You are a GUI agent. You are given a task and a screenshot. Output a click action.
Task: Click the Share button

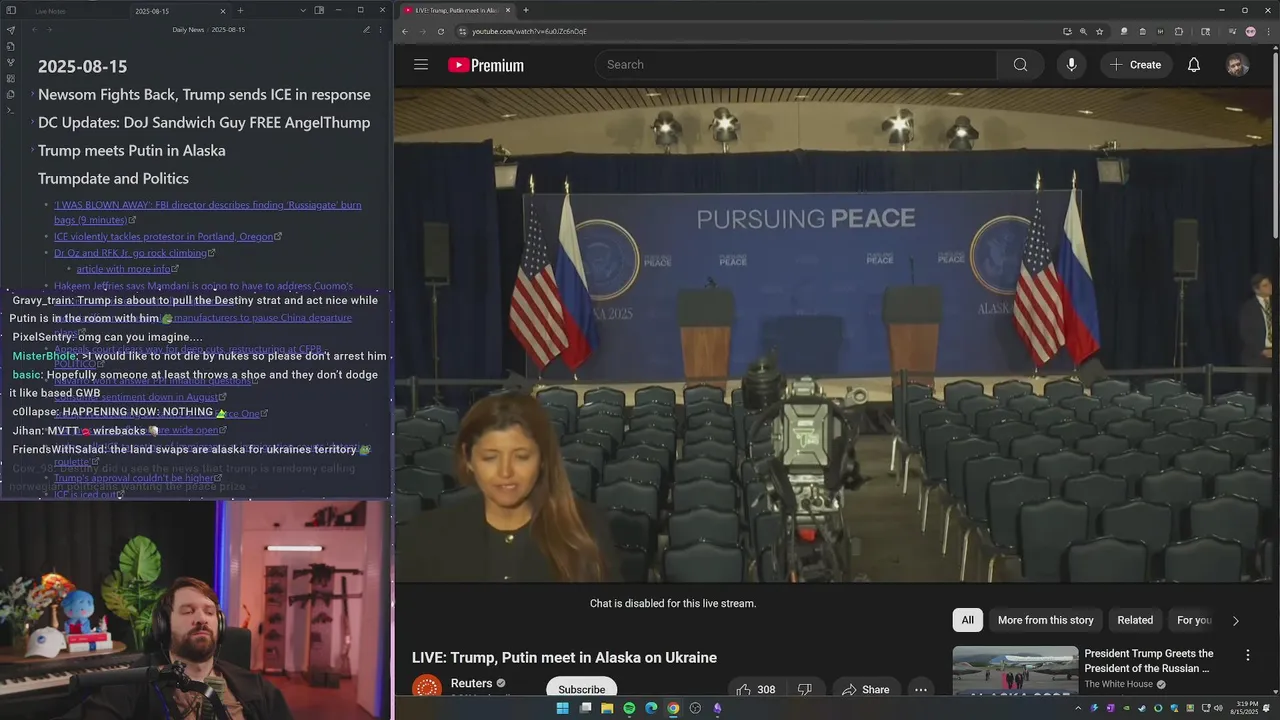click(x=865, y=689)
